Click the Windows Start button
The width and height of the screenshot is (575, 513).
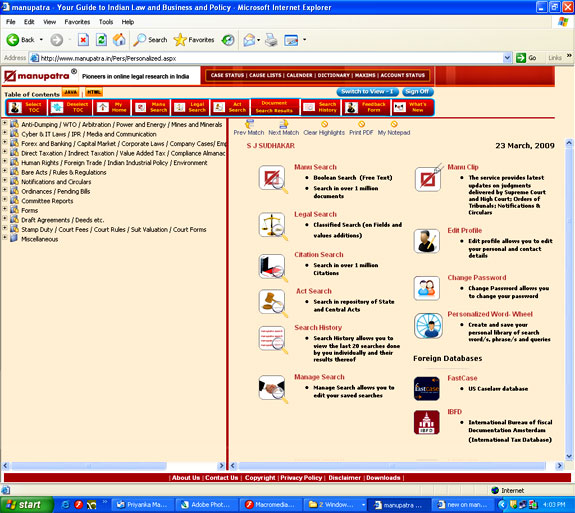tap(26, 505)
